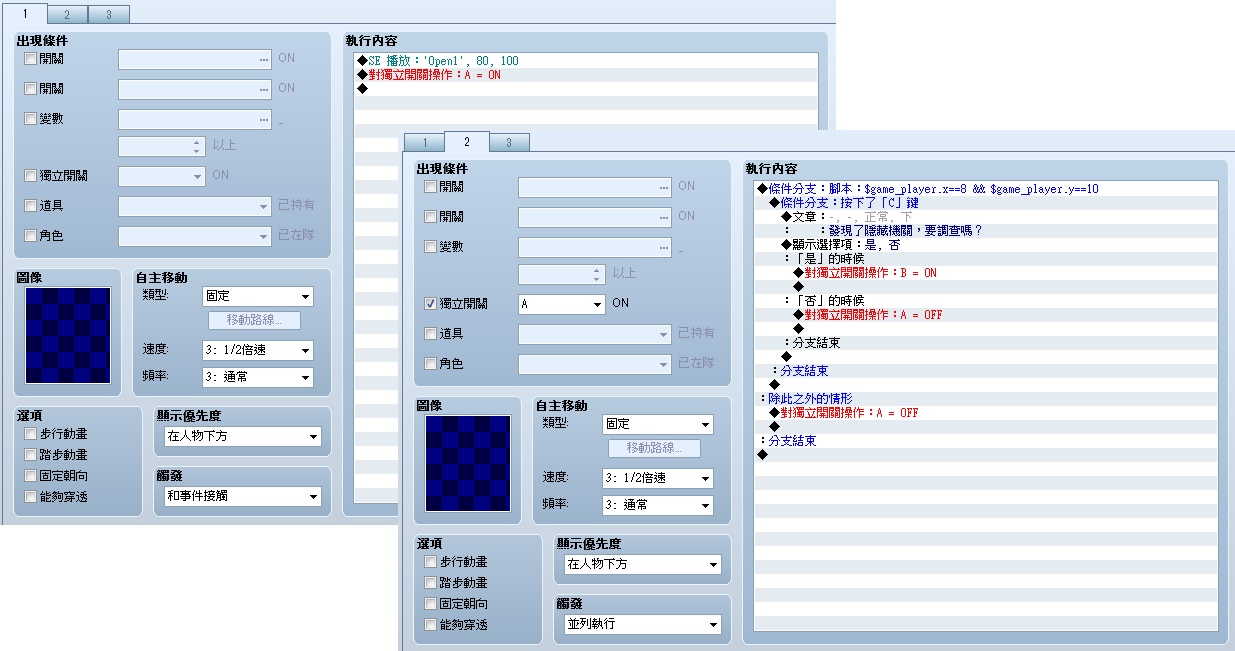Viewport: 1235px width, 651px height.
Task: Switch to tab 3 in the back page-1 panel
Action: (108, 15)
